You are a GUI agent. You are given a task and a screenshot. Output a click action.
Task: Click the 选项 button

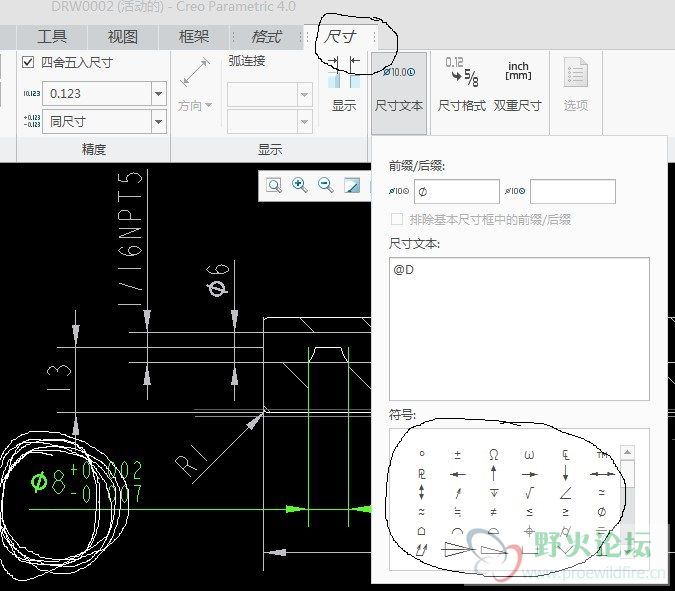576,86
